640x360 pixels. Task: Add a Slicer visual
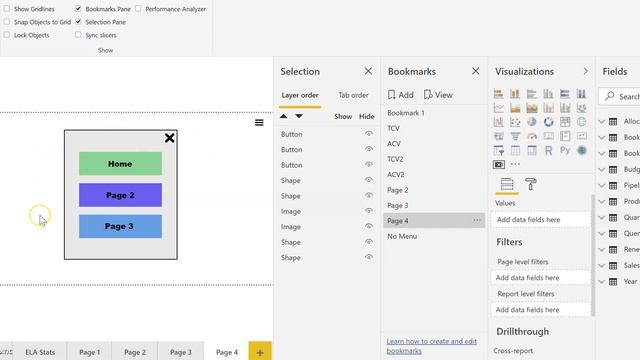coord(498,150)
